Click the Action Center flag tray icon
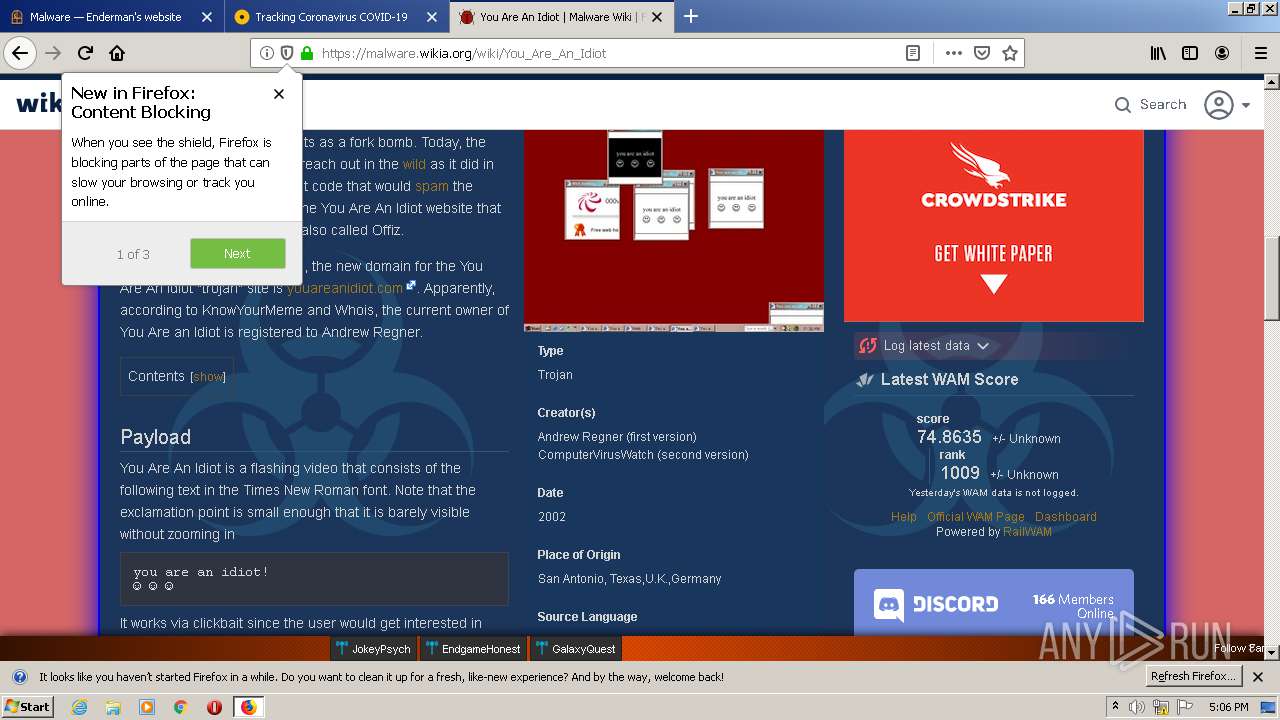 tap(1185, 707)
